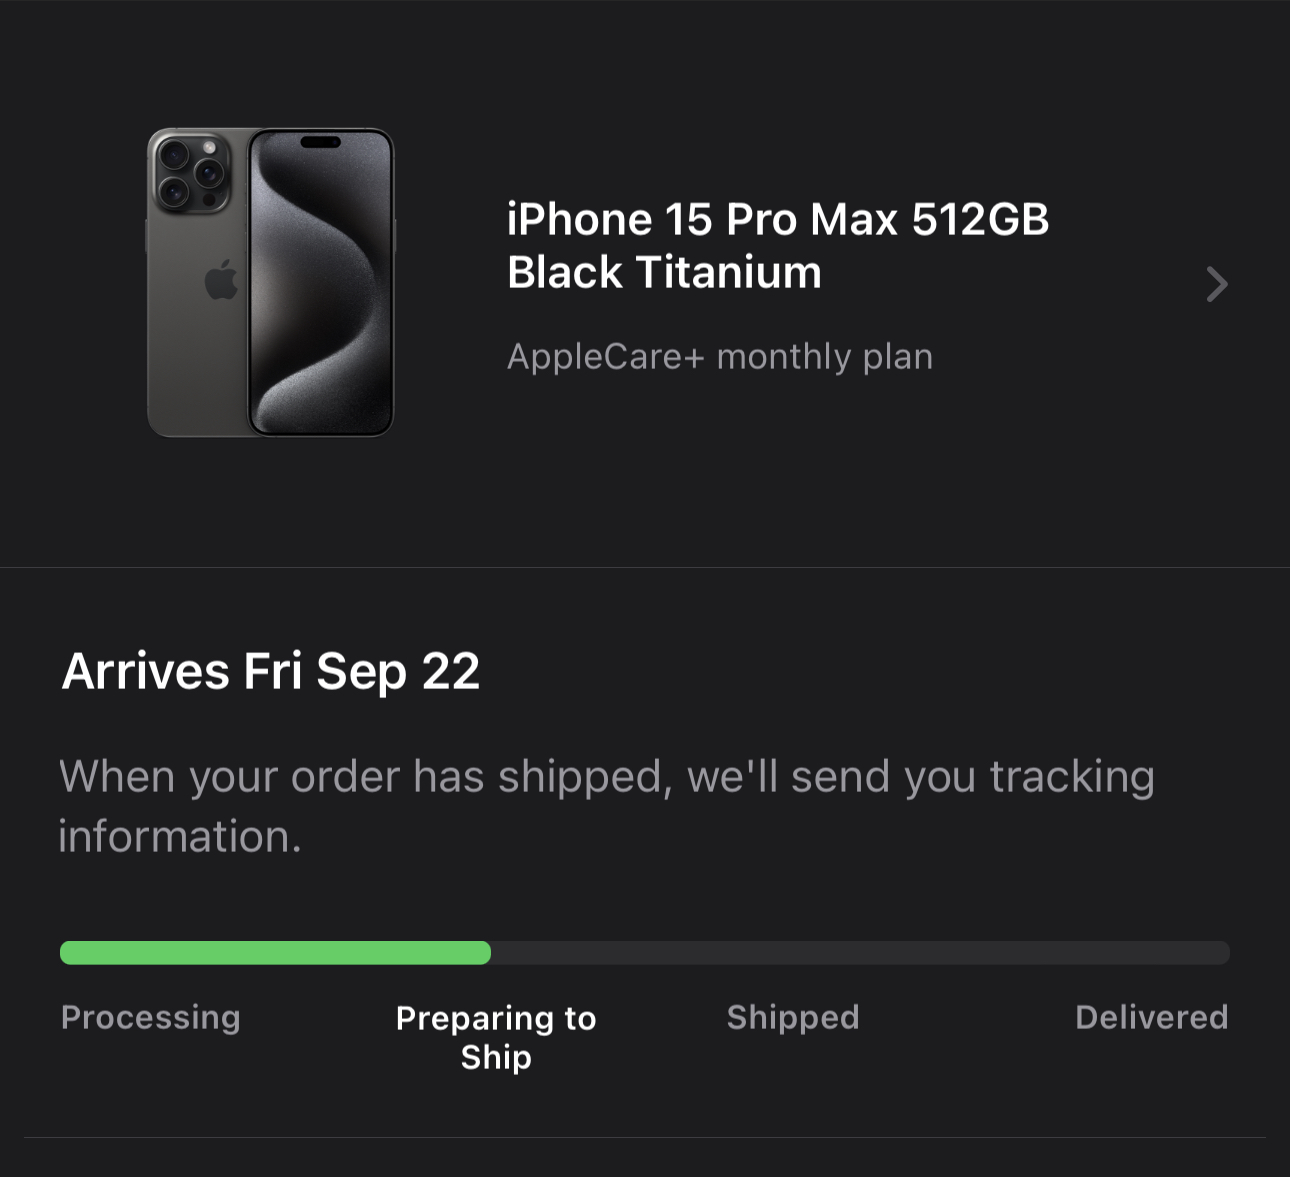Click the right end of the green progress fill
Viewport: 1290px width, 1177px height.
pos(484,953)
